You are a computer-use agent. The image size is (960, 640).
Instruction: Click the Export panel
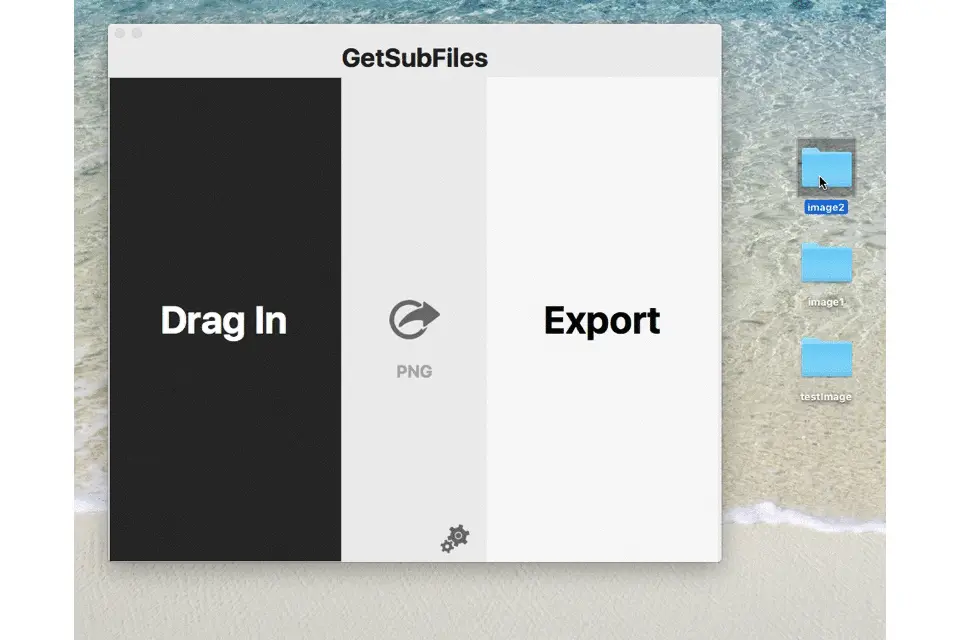click(603, 319)
